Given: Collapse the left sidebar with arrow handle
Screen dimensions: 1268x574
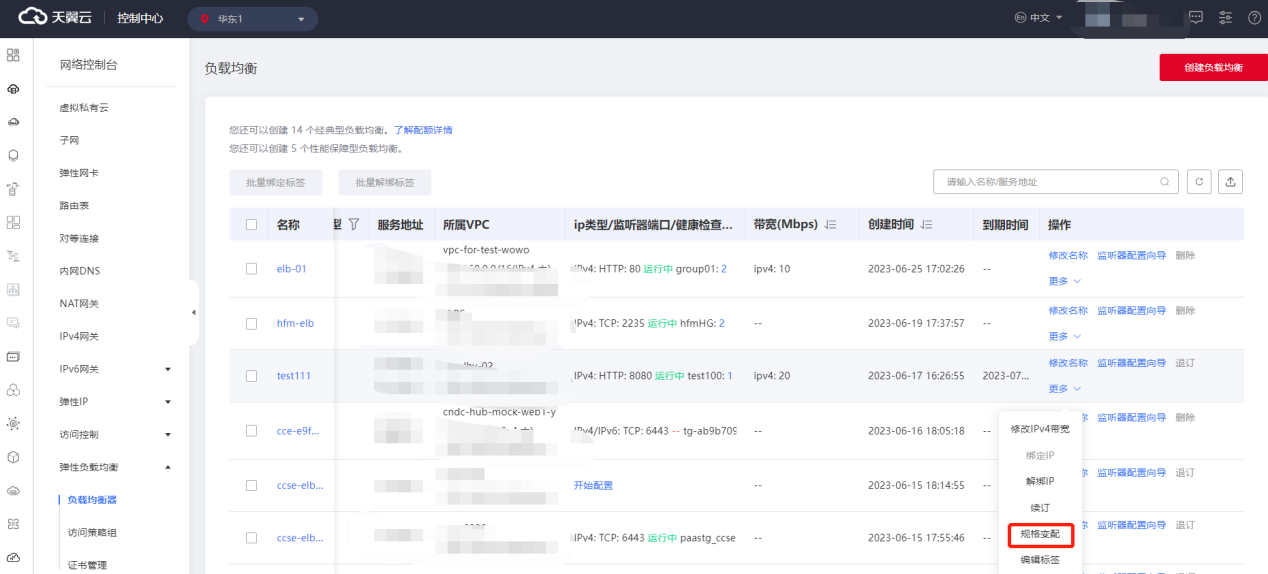Looking at the screenshot, I should click(193, 313).
